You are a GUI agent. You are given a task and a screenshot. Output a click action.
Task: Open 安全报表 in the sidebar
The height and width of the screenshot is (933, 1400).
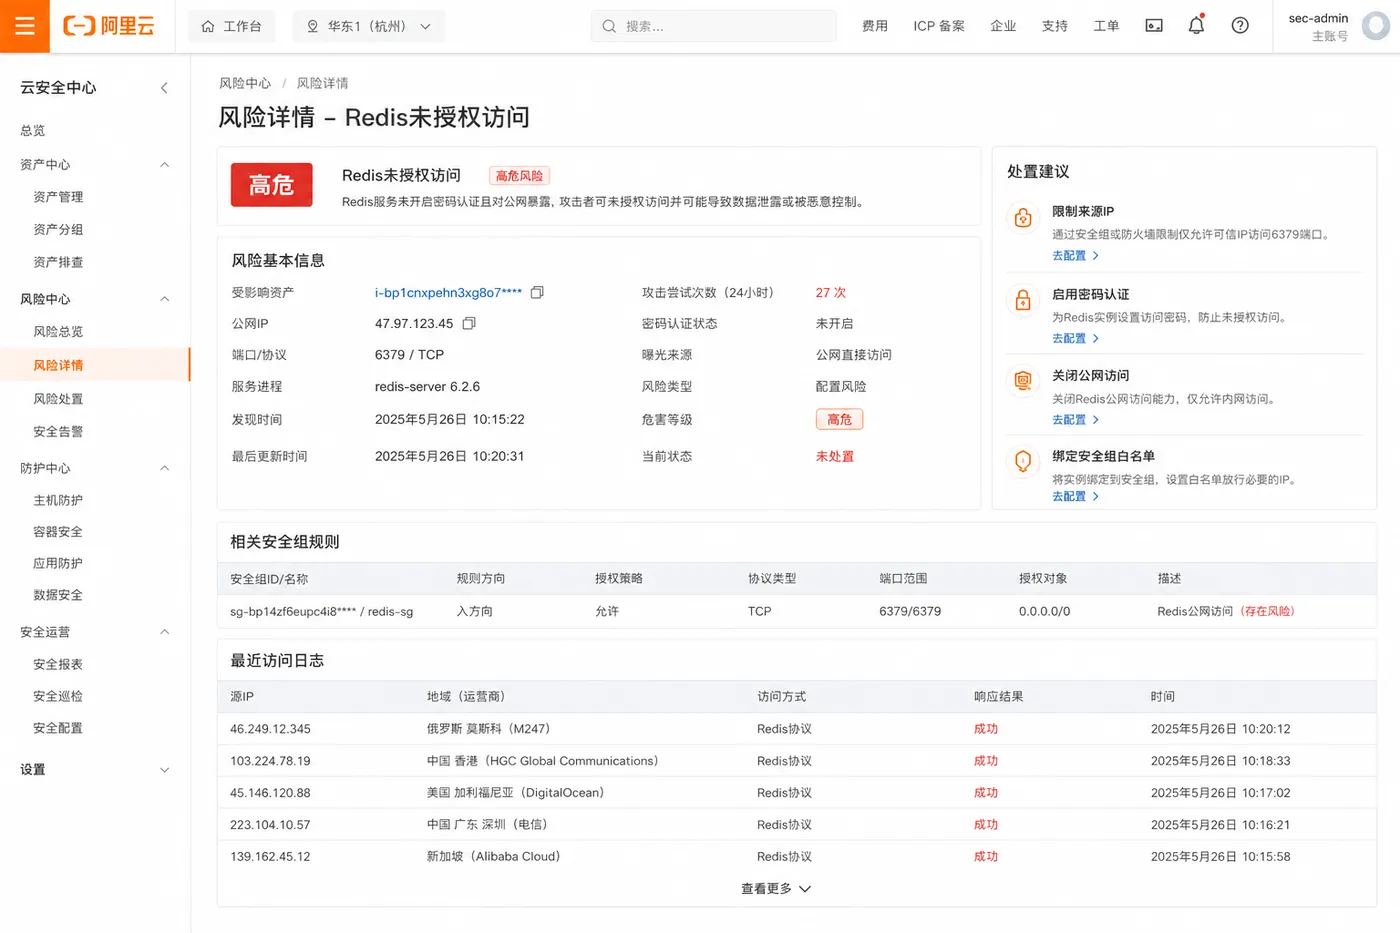point(58,664)
